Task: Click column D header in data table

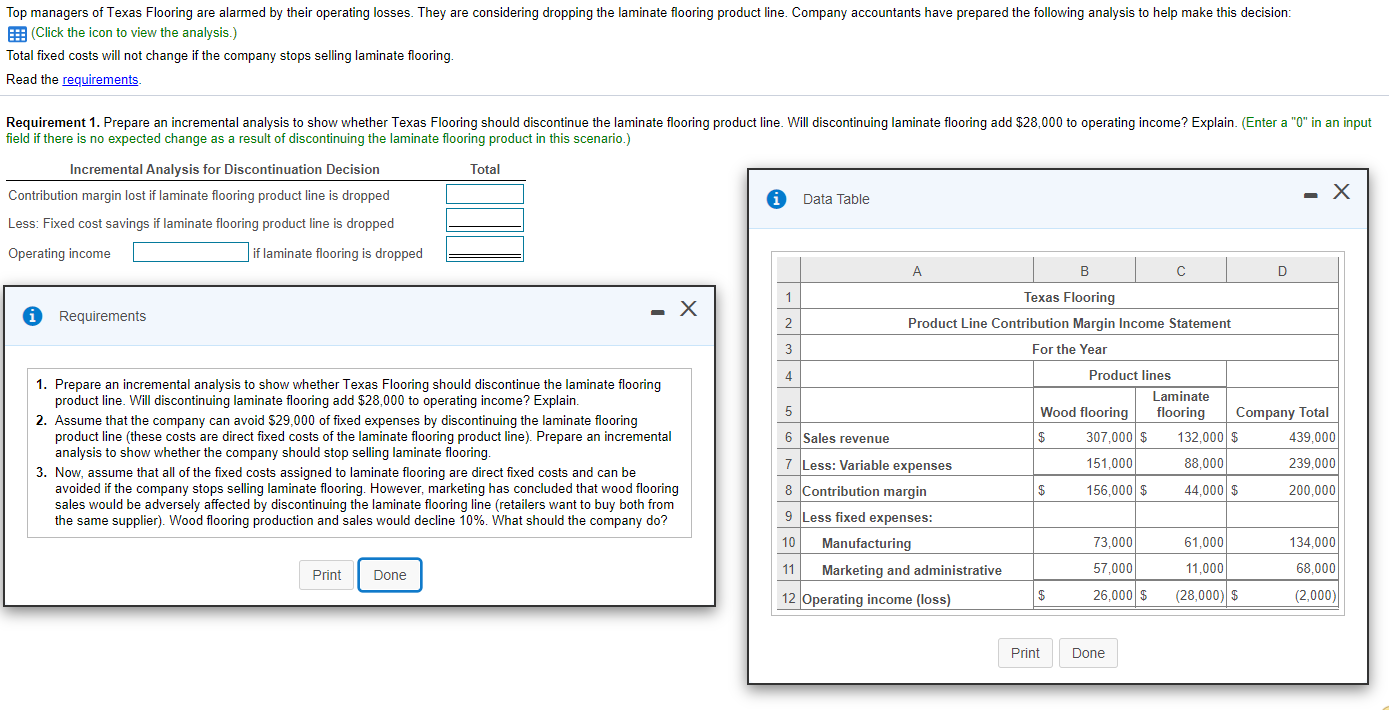Action: (x=1283, y=270)
